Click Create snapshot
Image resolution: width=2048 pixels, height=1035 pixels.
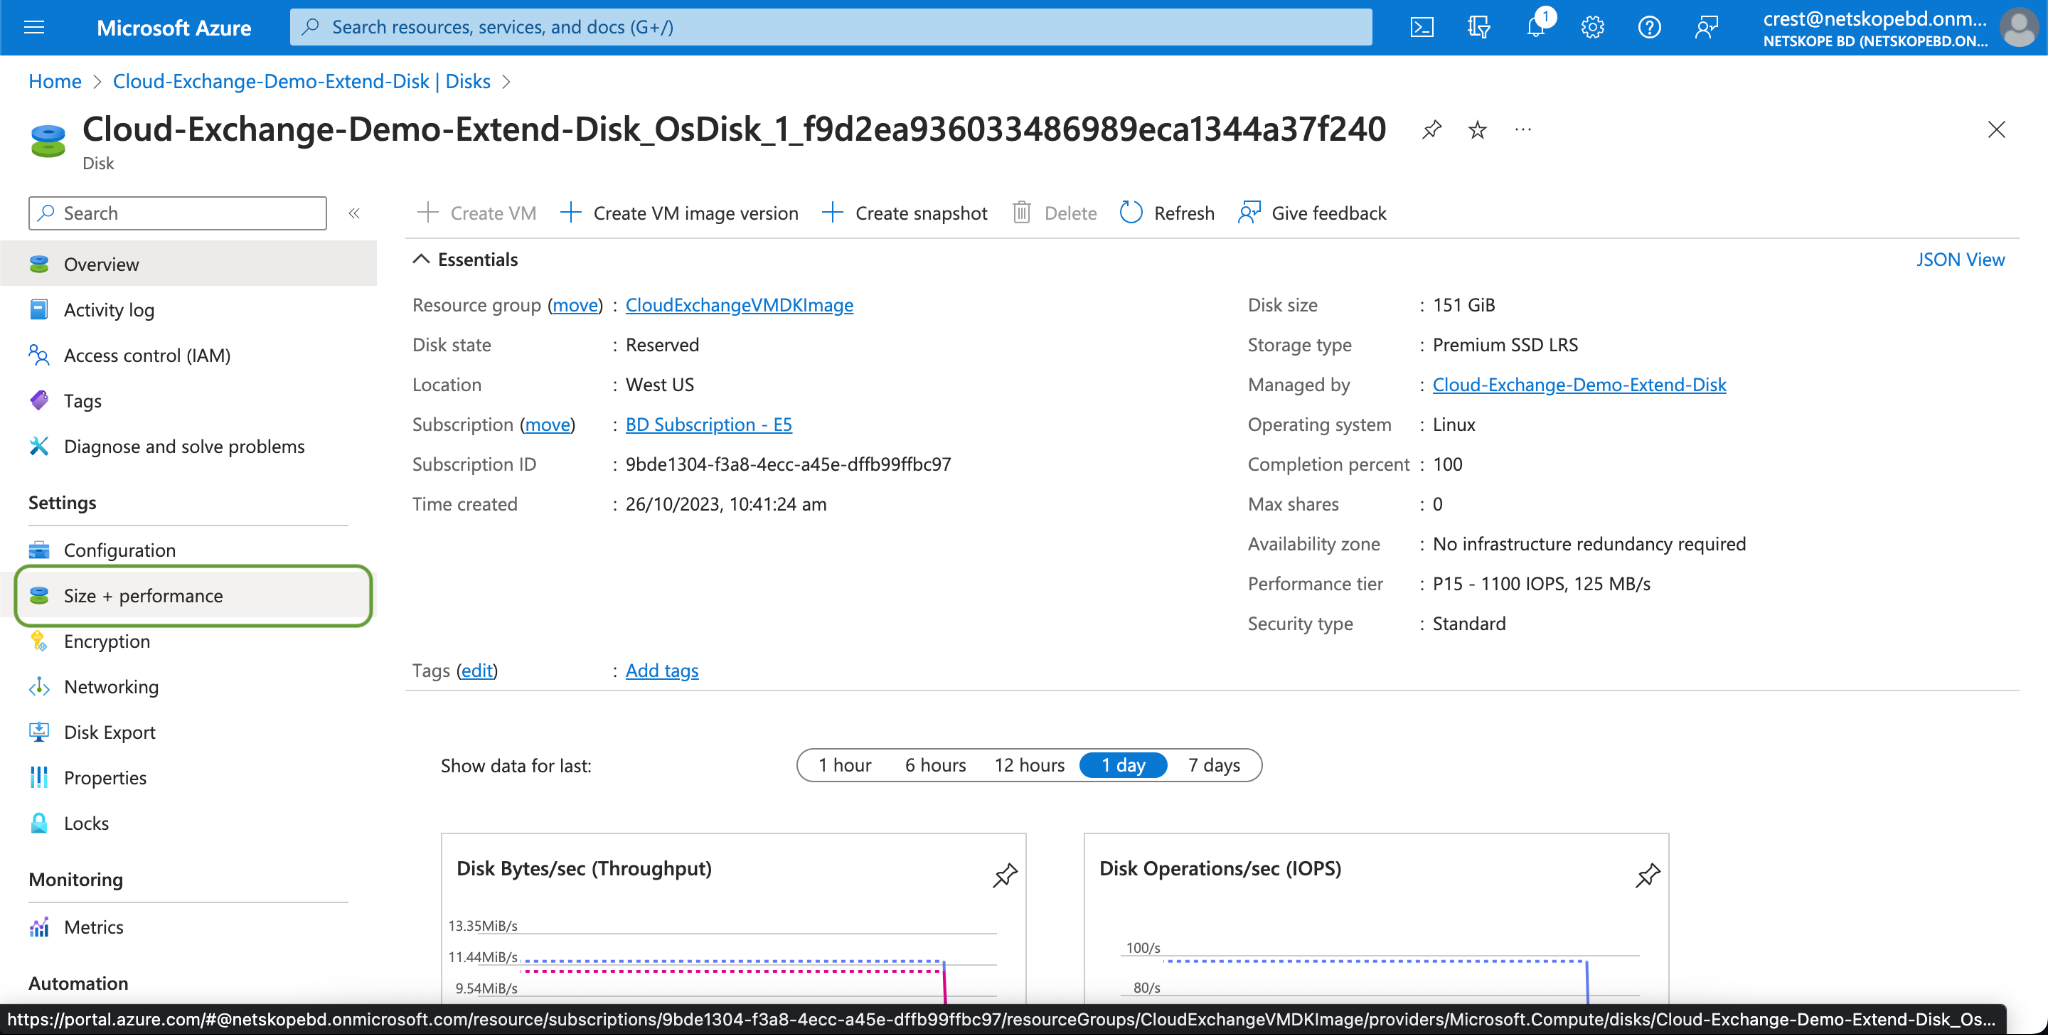[x=904, y=213]
